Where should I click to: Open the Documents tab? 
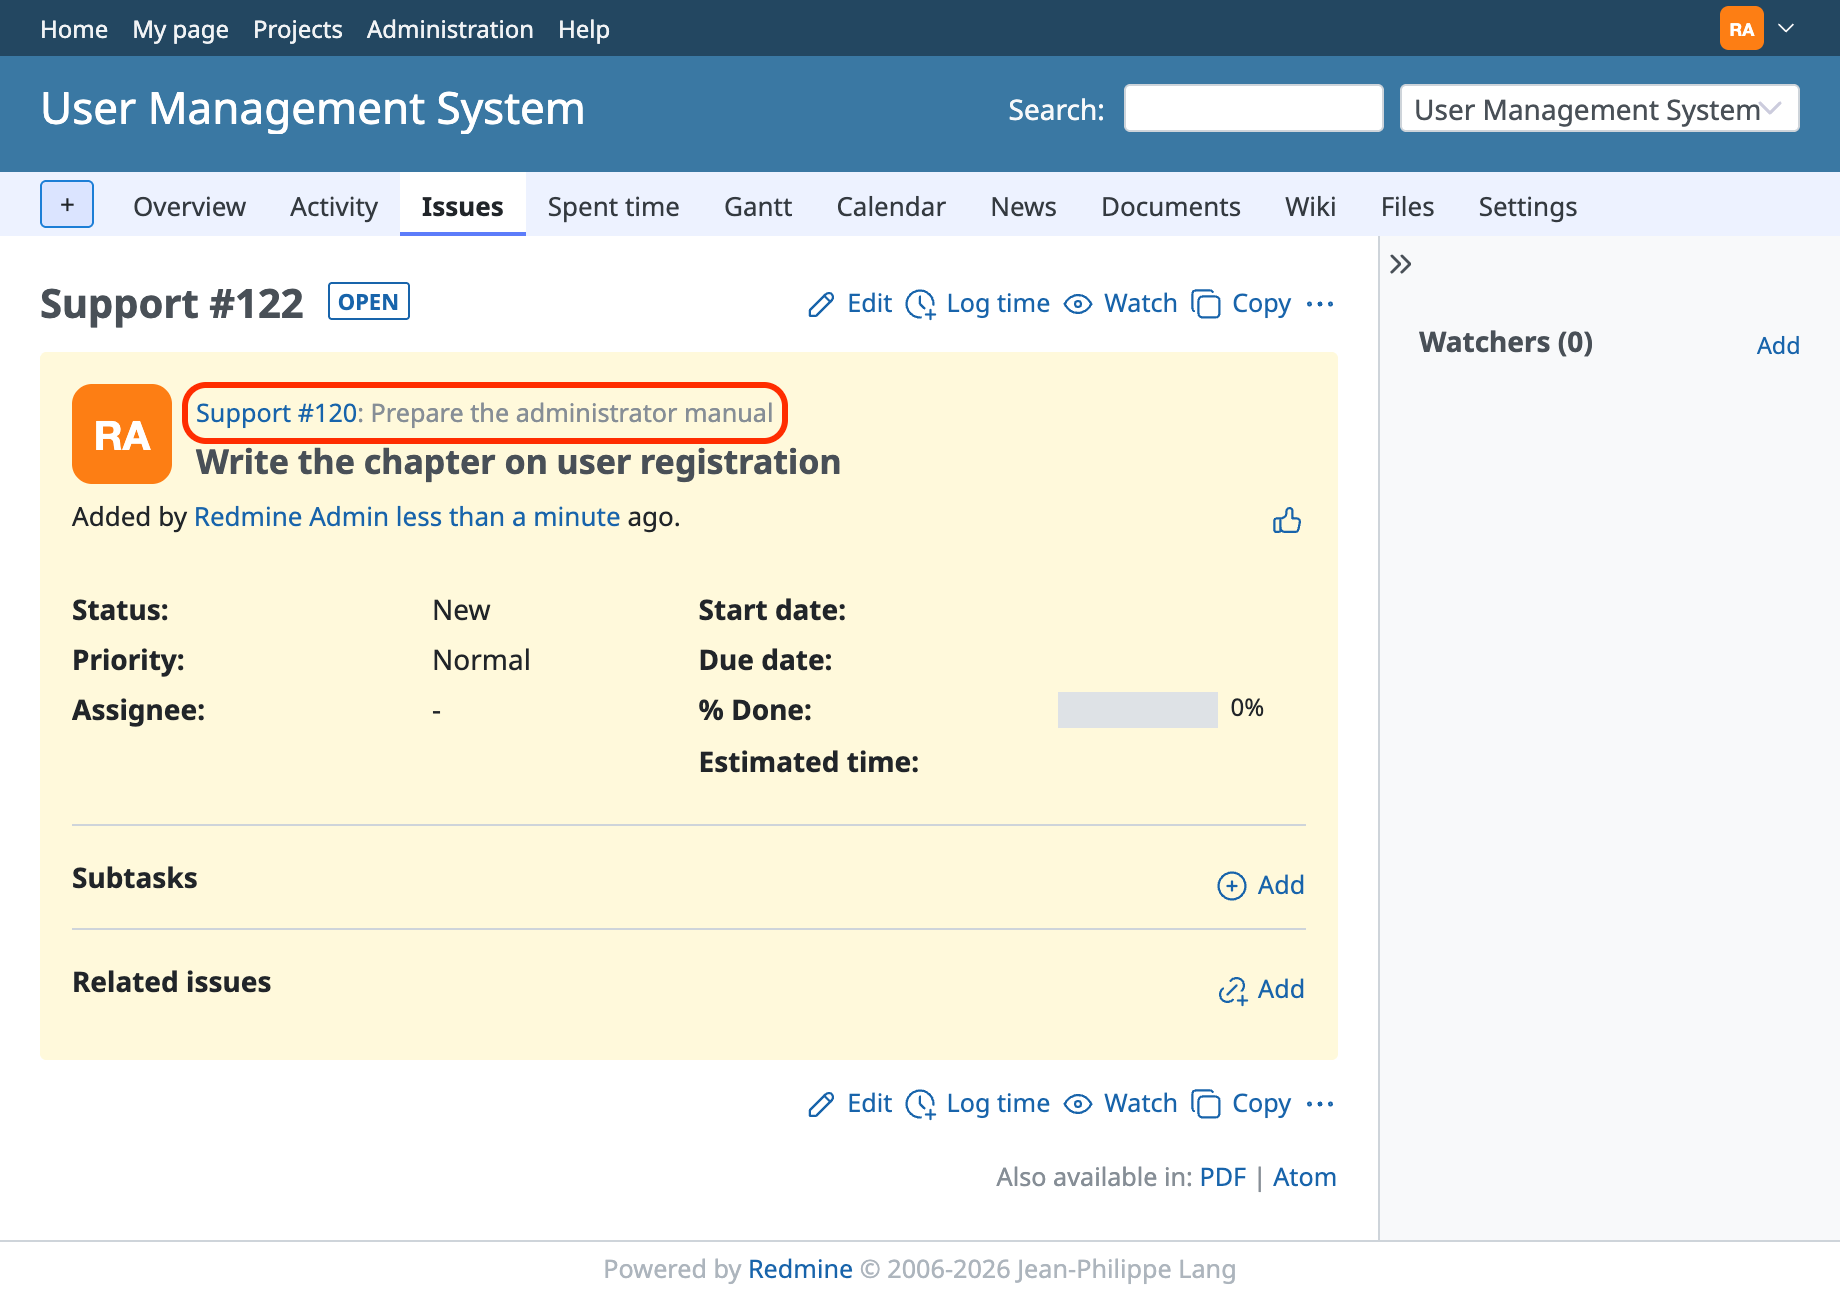[x=1171, y=206]
